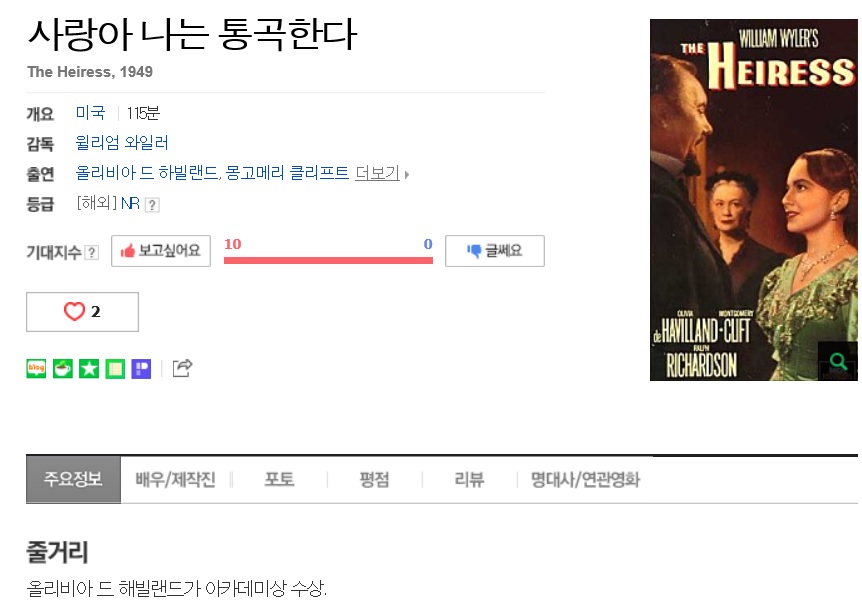The width and height of the screenshot is (862, 604).
Task: Share via the green cafe cup icon
Action: [x=63, y=368]
